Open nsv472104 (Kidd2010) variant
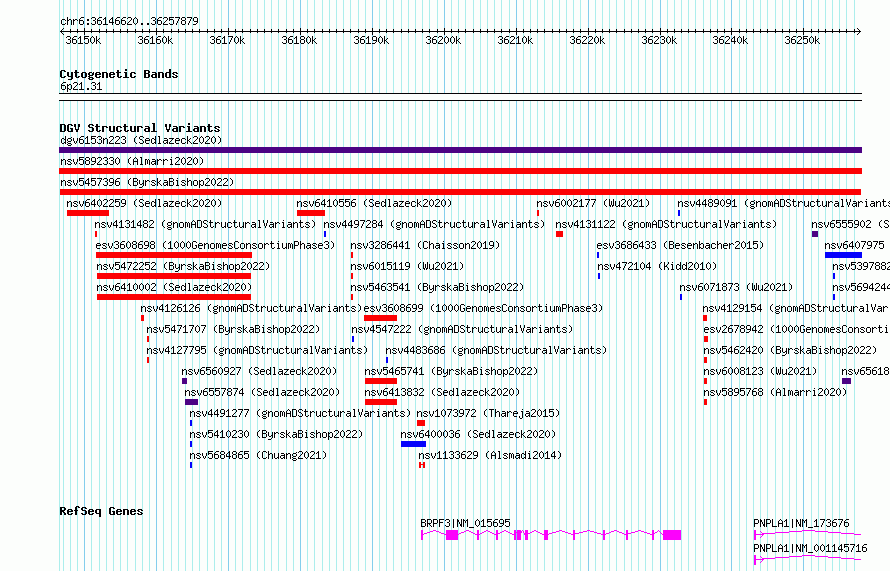Screen dimensions: 890x571 click(657, 266)
